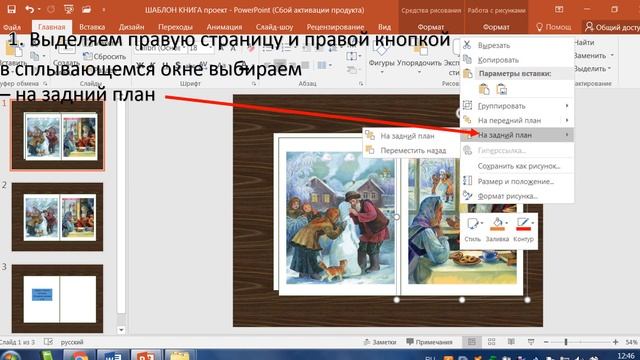Click the Undo arrow icon

click(29, 9)
